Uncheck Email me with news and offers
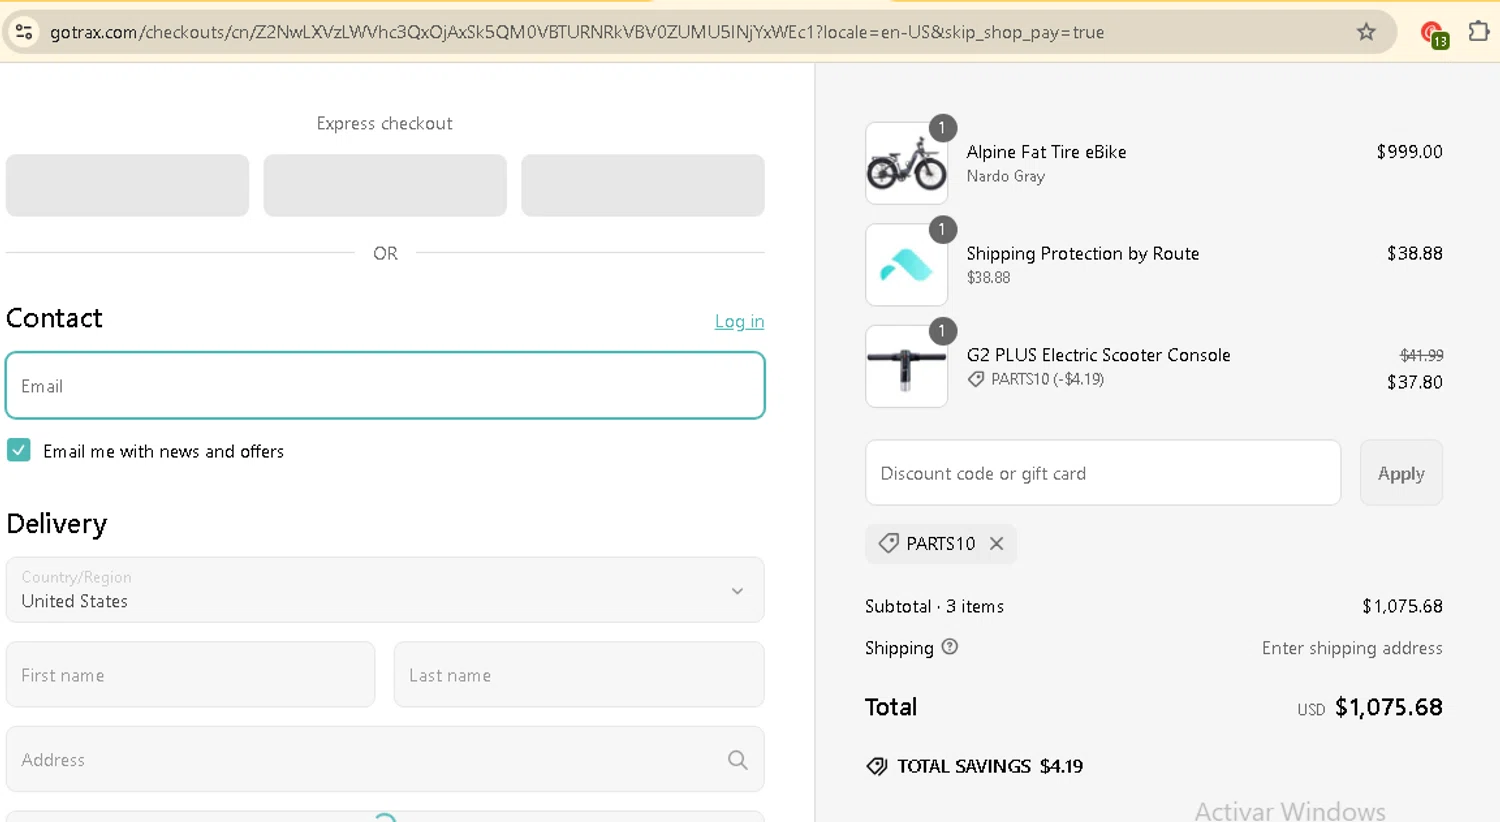The width and height of the screenshot is (1500, 822). pyautogui.click(x=19, y=450)
